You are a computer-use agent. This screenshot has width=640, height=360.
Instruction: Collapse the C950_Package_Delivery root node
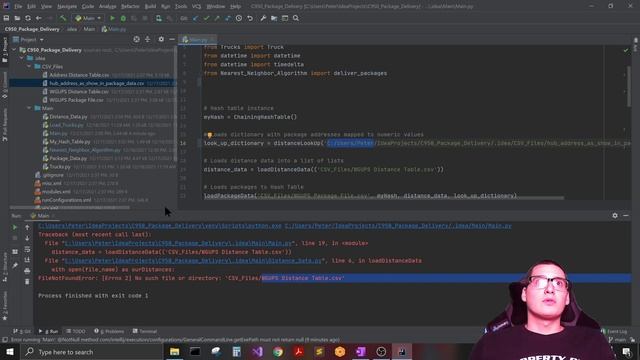tap(15, 50)
